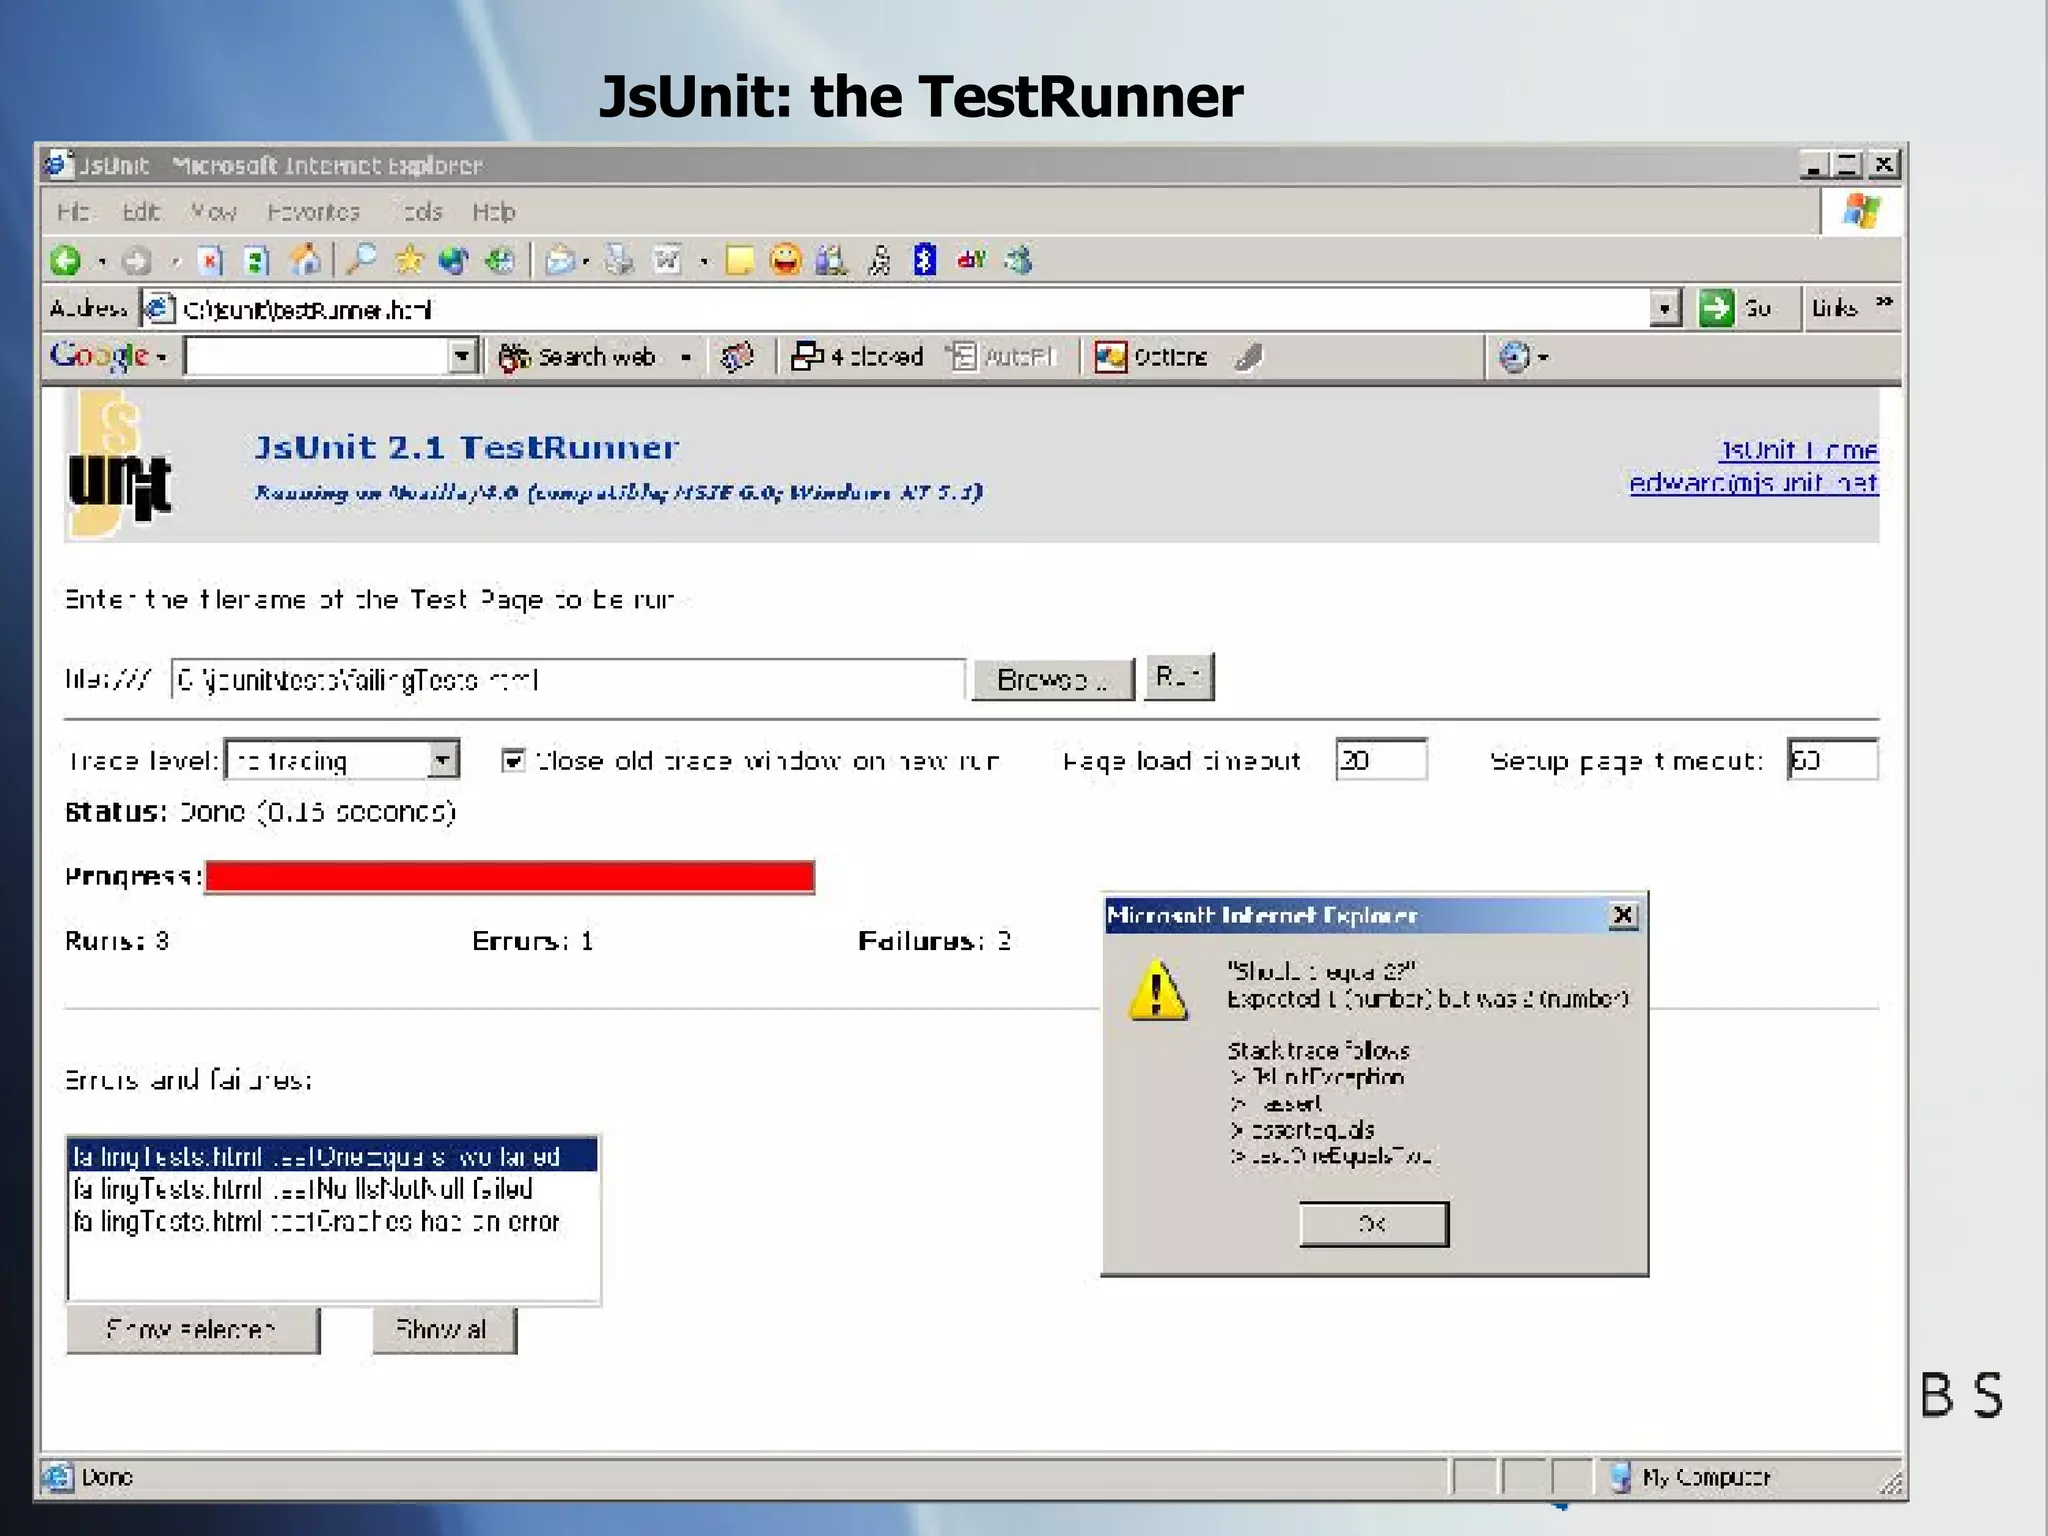
Task: Click the yellow sticky note icon
Action: click(x=740, y=261)
